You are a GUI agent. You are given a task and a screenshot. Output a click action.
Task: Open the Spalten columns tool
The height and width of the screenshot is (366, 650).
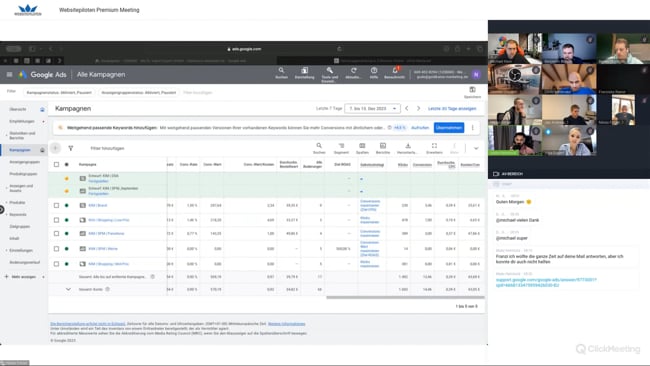point(362,148)
